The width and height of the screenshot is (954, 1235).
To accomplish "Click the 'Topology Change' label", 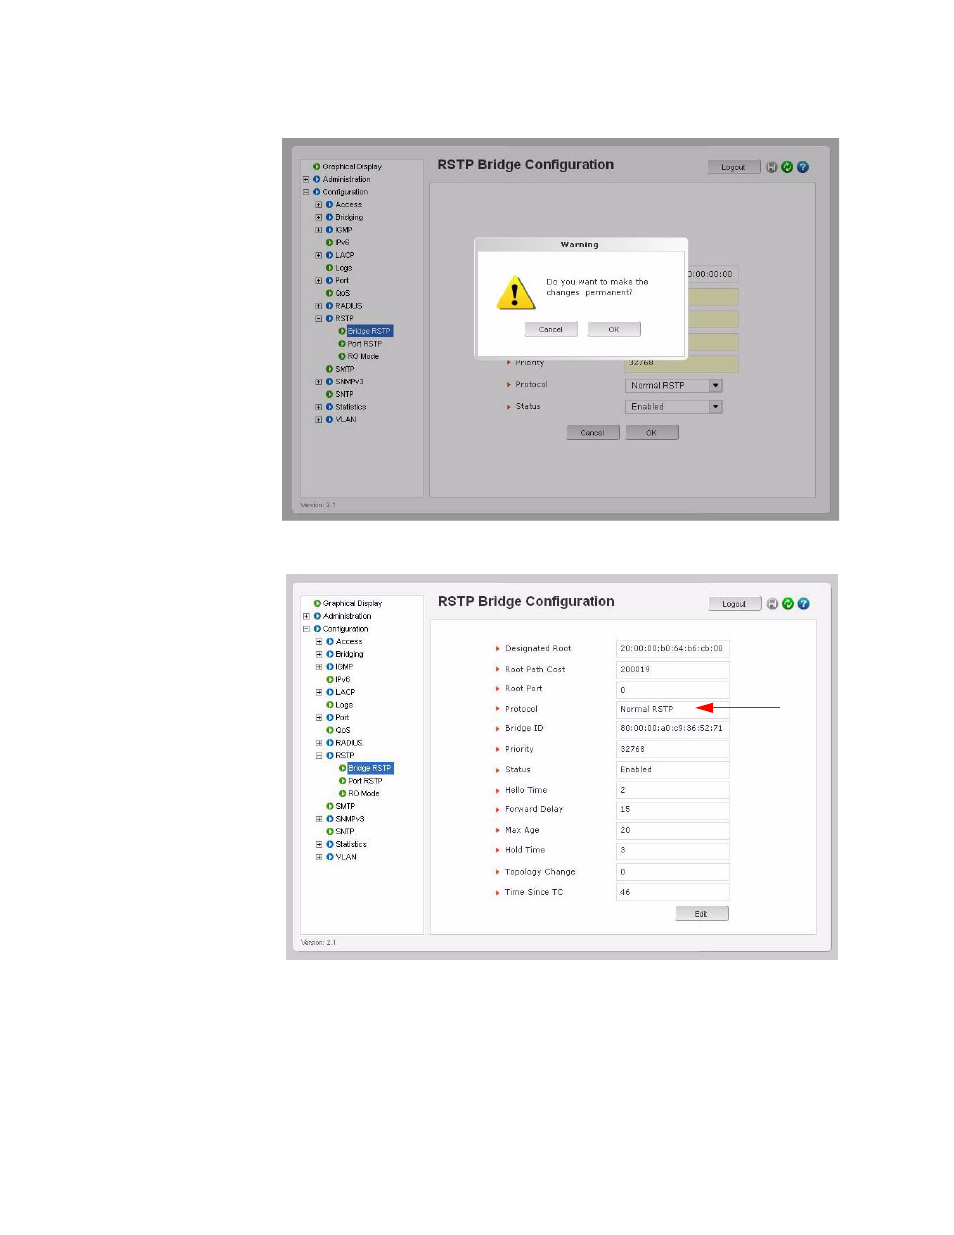I will coord(540,872).
